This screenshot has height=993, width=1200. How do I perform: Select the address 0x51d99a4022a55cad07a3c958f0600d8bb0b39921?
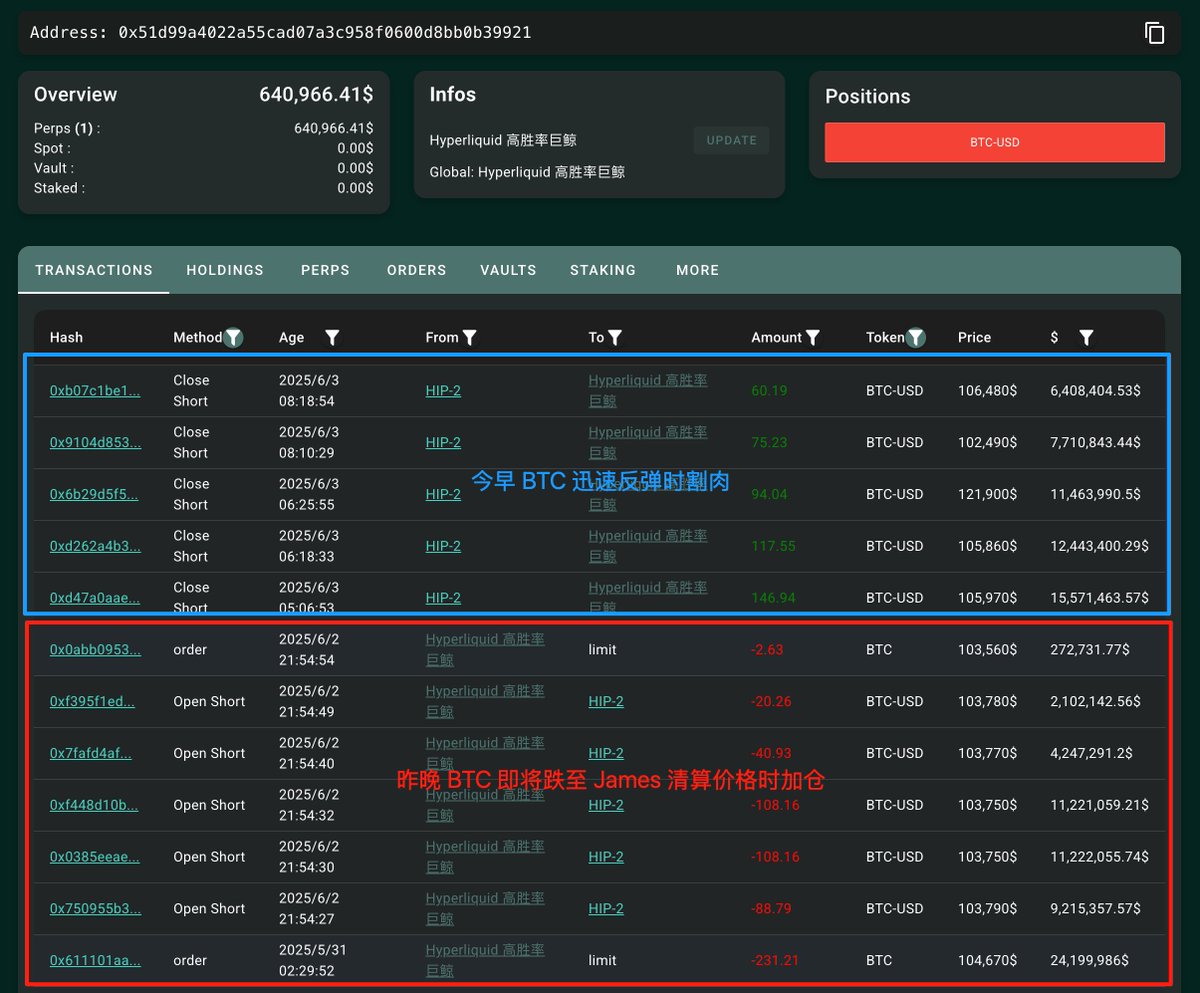tap(325, 33)
